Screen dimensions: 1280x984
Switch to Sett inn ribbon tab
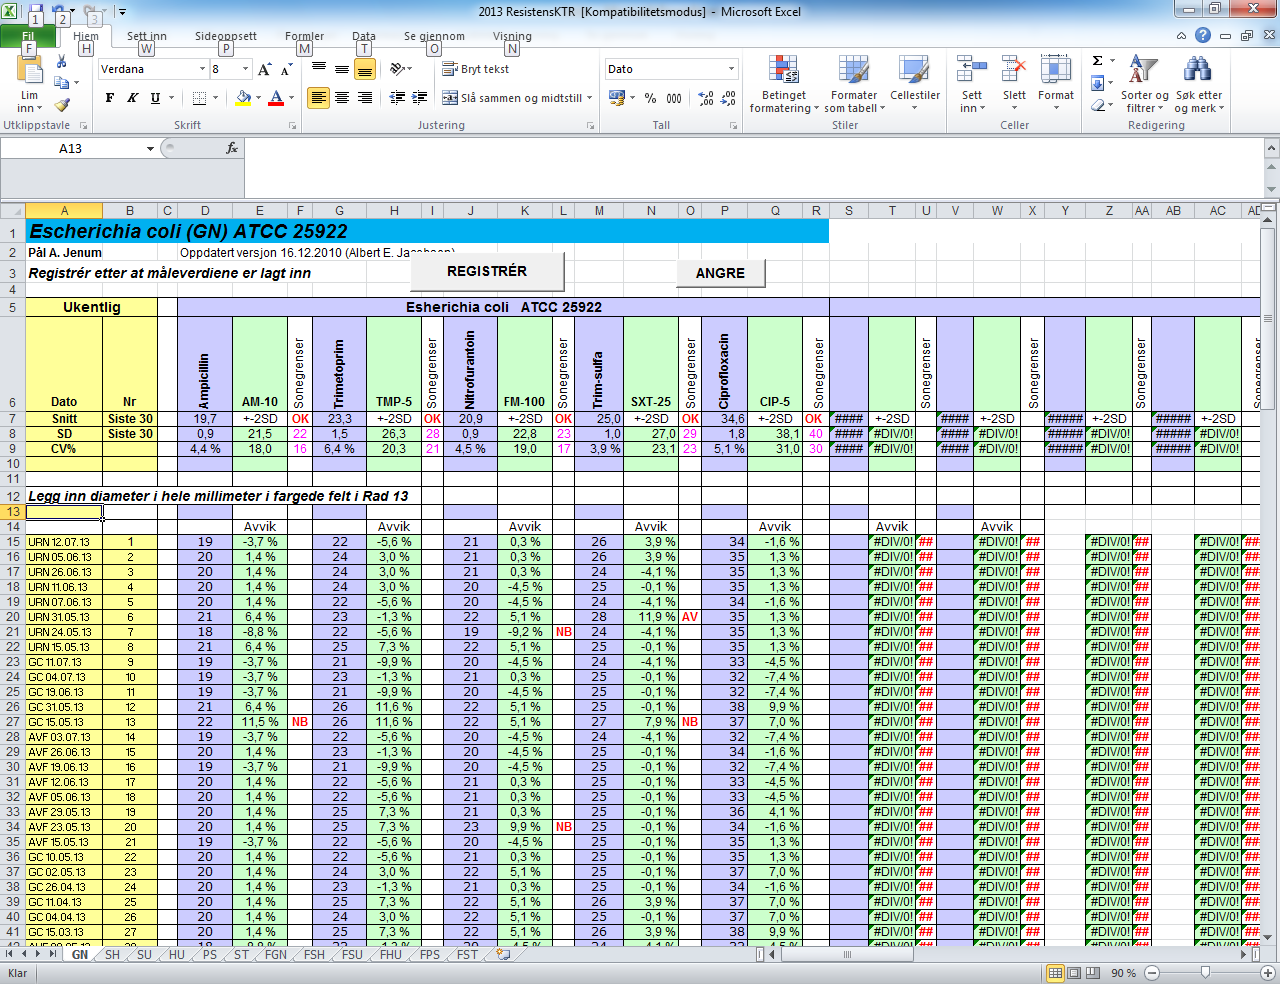click(x=146, y=36)
